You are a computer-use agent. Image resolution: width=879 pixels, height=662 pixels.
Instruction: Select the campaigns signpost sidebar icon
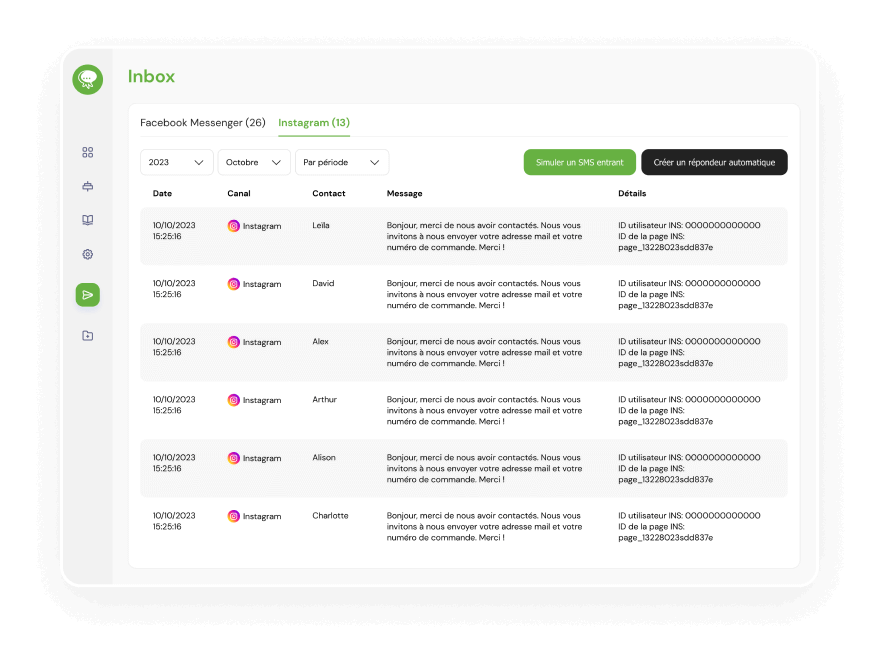pyautogui.click(x=87, y=186)
